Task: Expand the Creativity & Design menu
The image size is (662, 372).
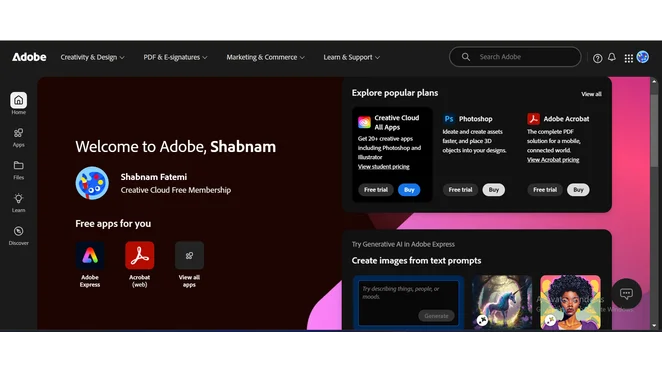Action: [x=92, y=57]
